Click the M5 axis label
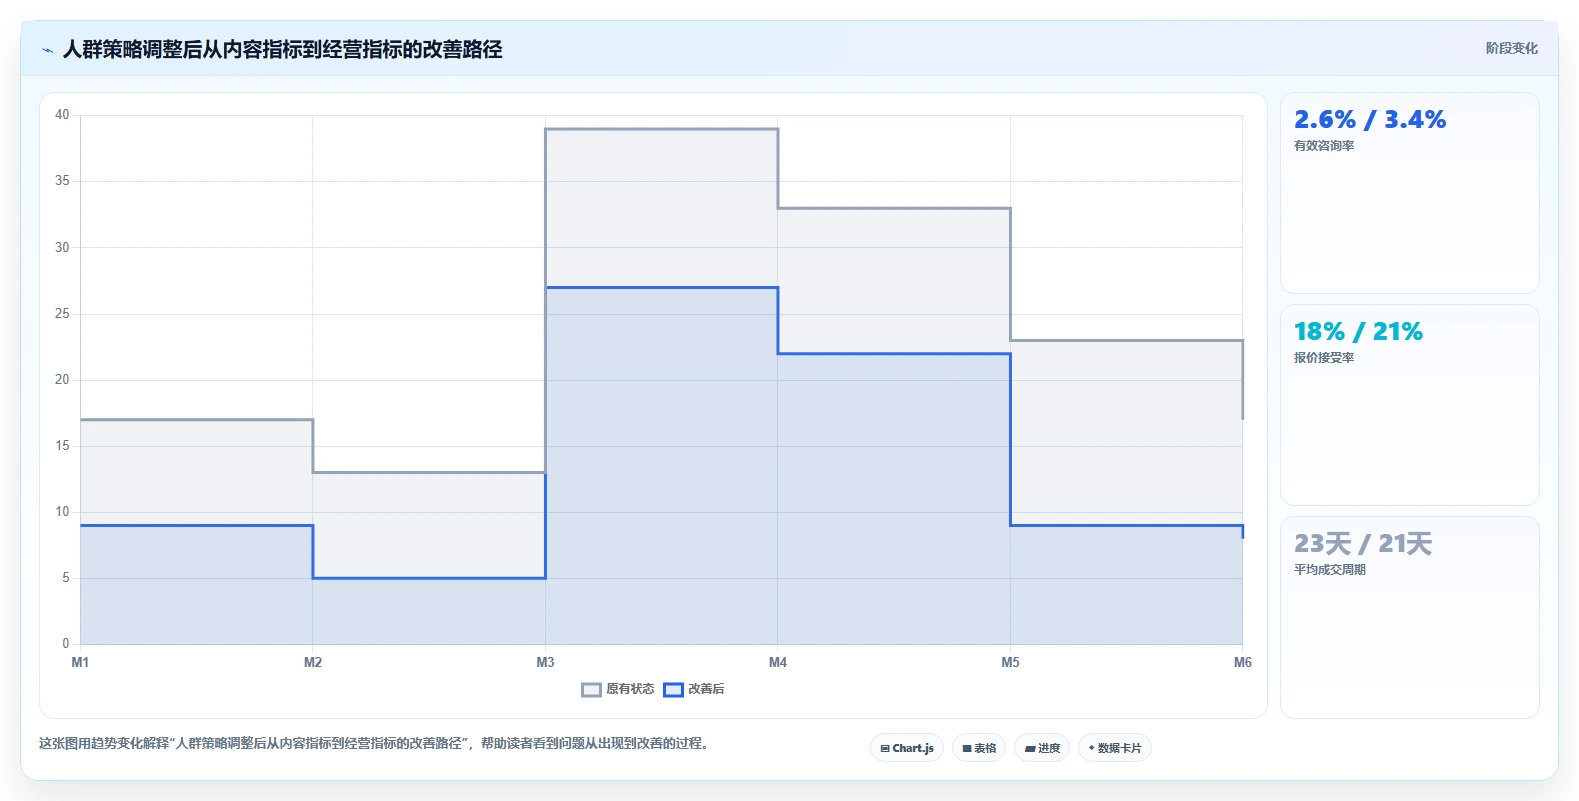Image resolution: width=1579 pixels, height=801 pixels. tap(1010, 662)
